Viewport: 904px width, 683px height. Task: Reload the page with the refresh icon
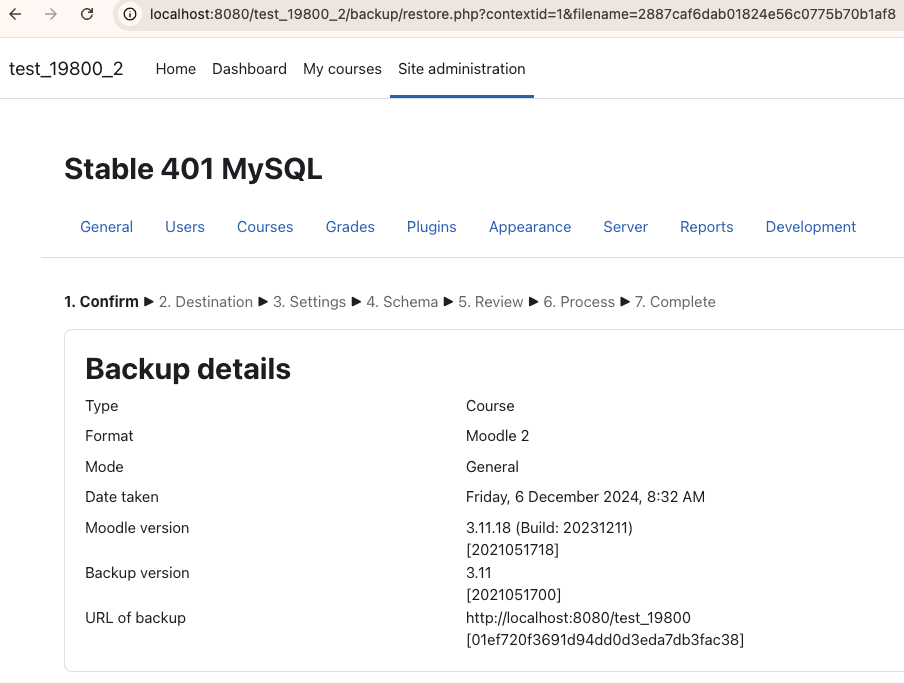pos(87,14)
